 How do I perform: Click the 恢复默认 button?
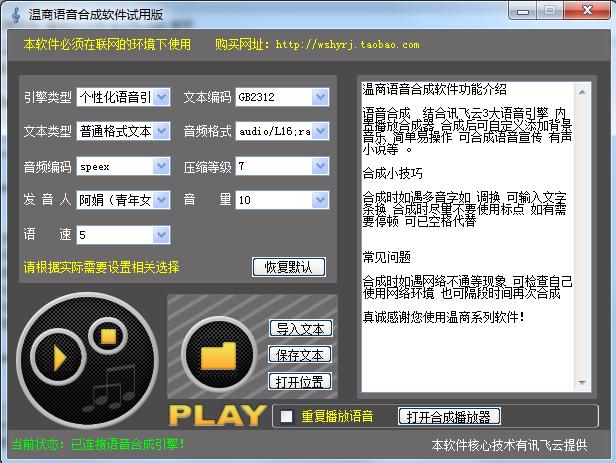289,267
